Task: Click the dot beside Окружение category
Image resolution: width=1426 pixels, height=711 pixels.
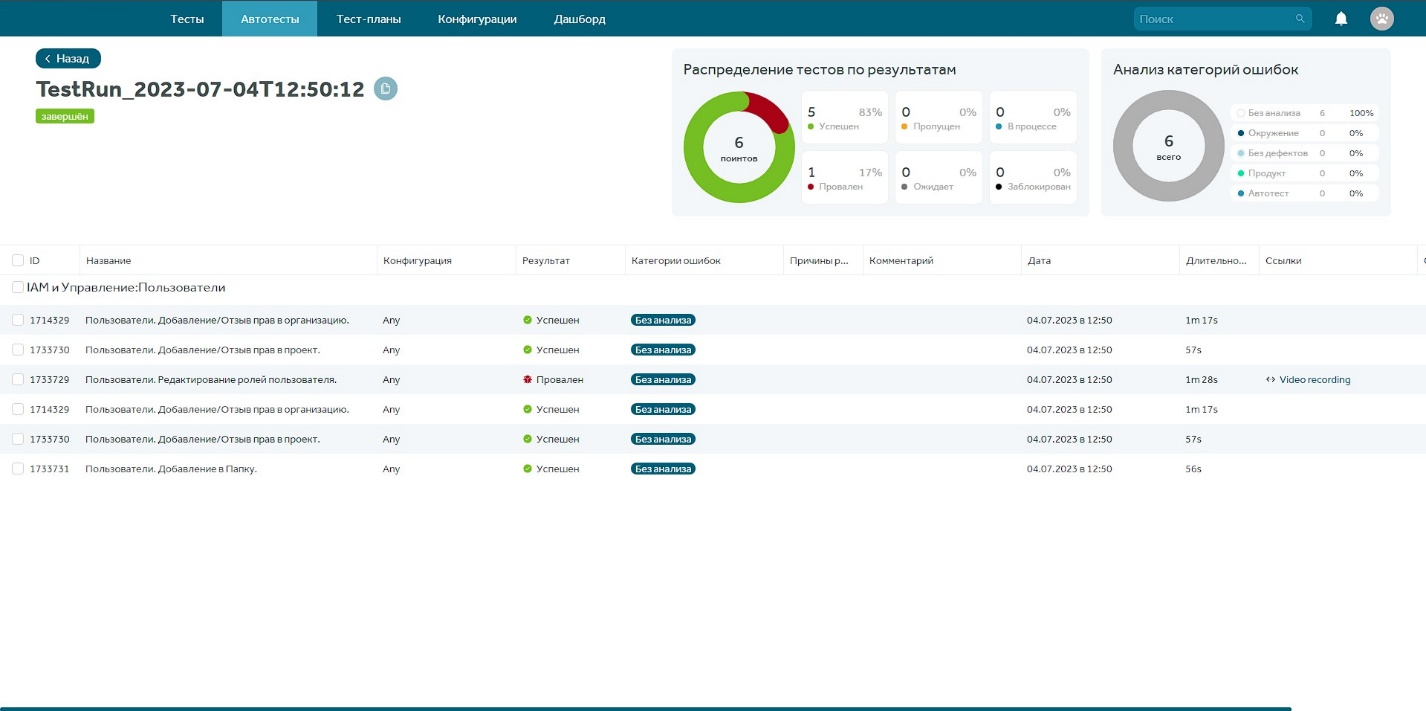Action: pyautogui.click(x=1241, y=133)
